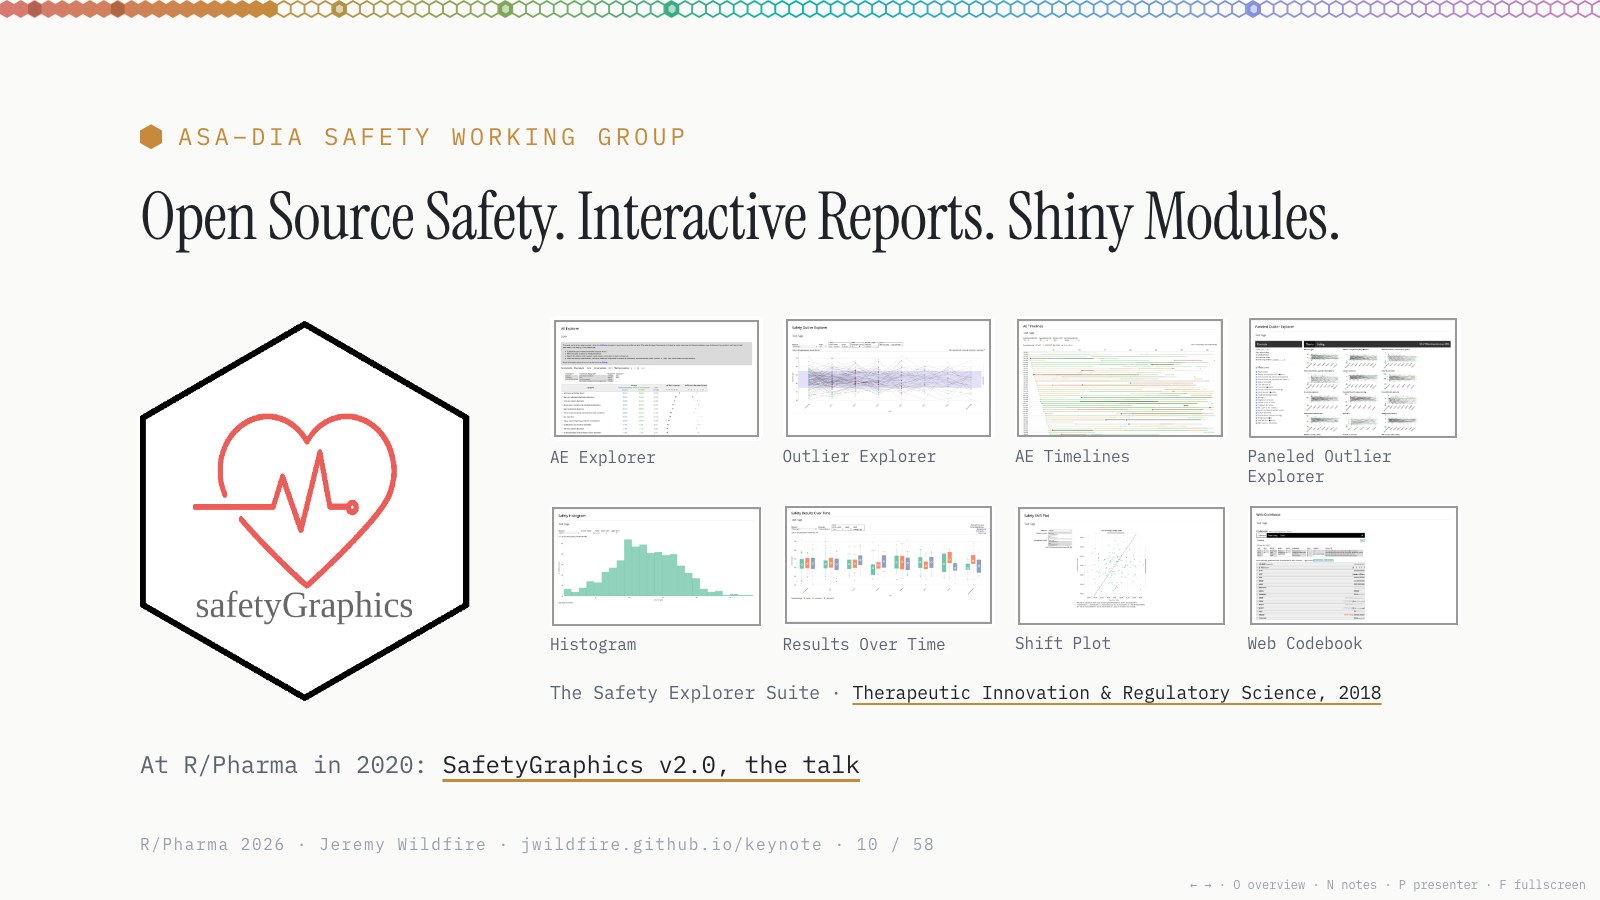The height and width of the screenshot is (900, 1600).
Task: Click 'jwildfire.github.io/keynote' in the footer
Action: (671, 844)
